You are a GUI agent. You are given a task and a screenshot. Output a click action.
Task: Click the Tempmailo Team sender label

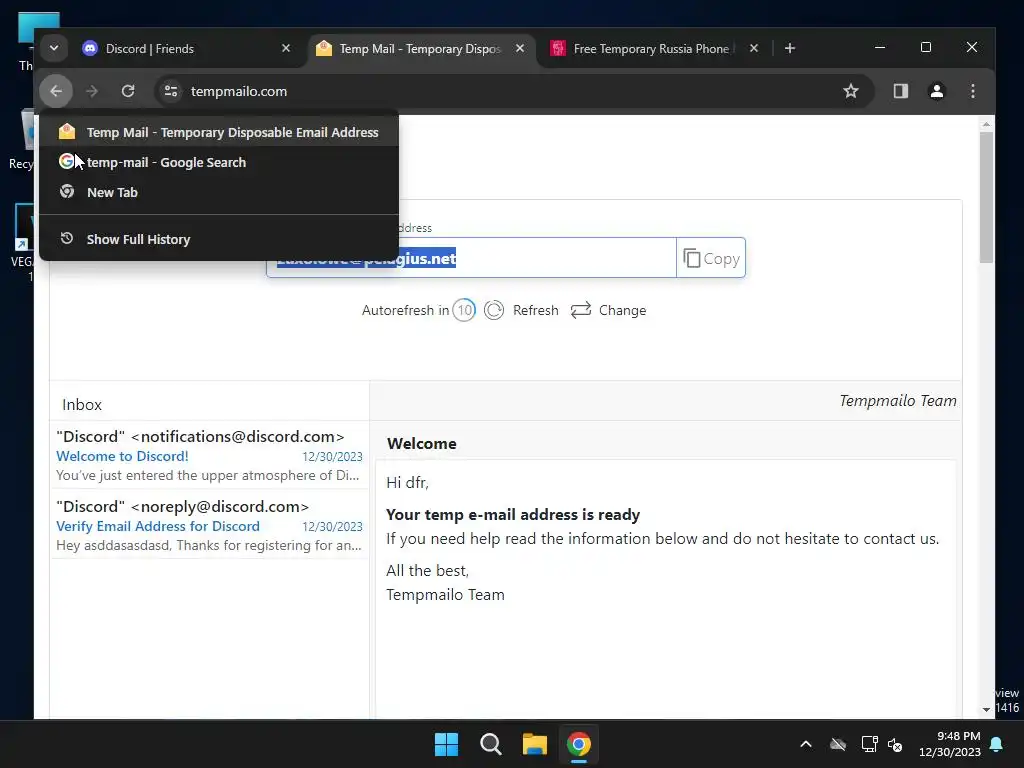[x=897, y=400]
